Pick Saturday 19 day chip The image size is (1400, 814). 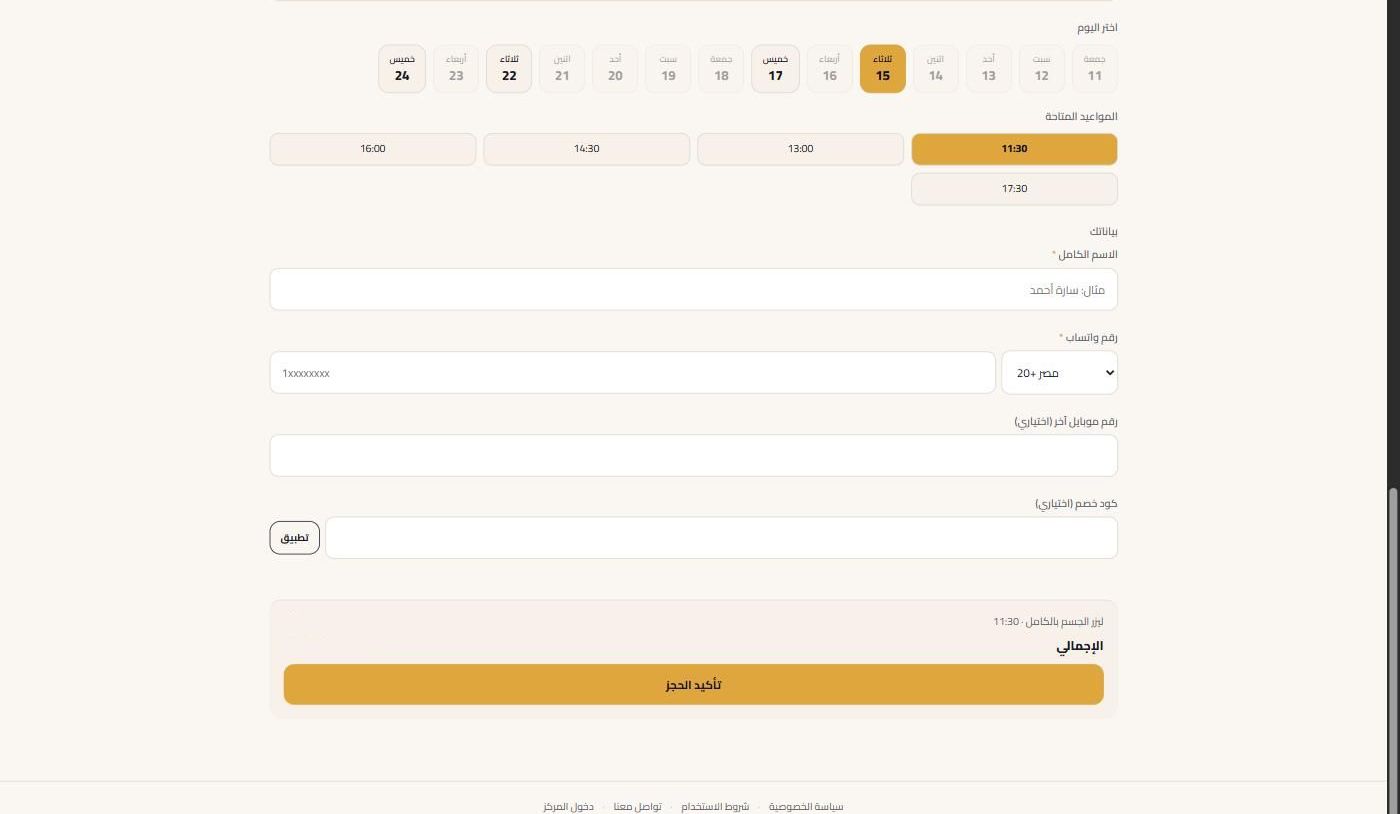[x=668, y=69]
